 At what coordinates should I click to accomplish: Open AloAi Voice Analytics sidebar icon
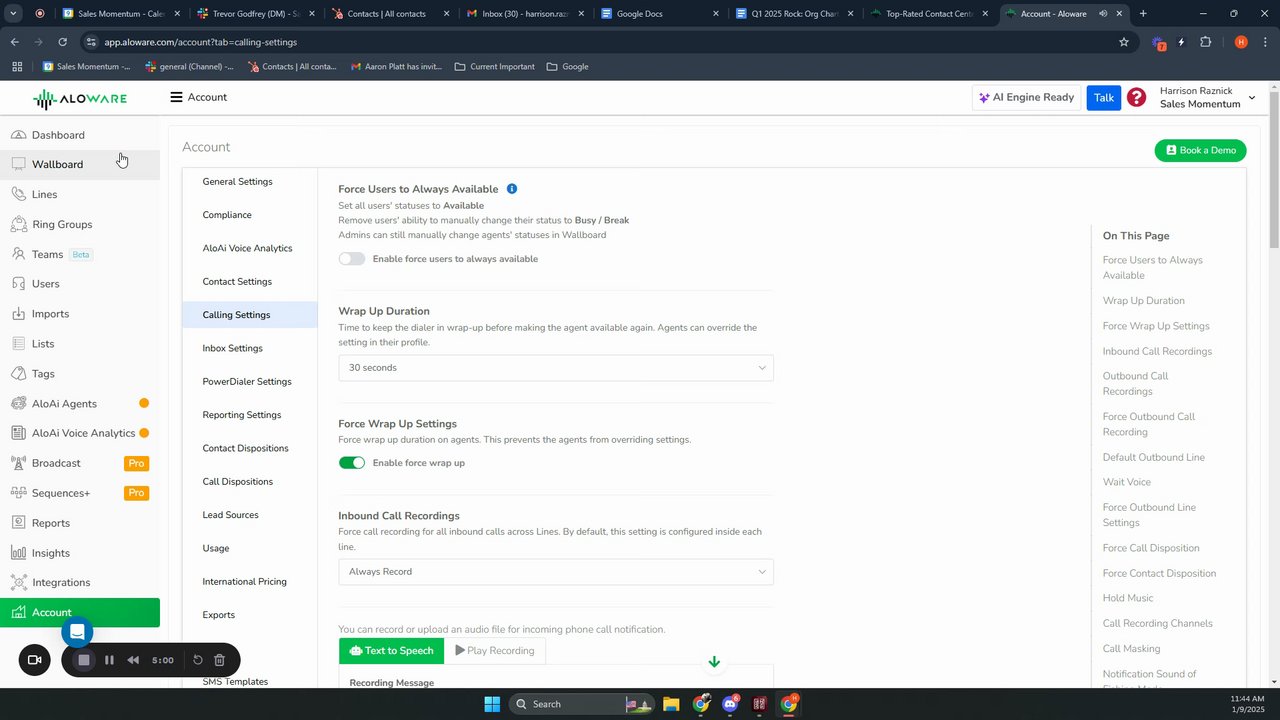(18, 433)
